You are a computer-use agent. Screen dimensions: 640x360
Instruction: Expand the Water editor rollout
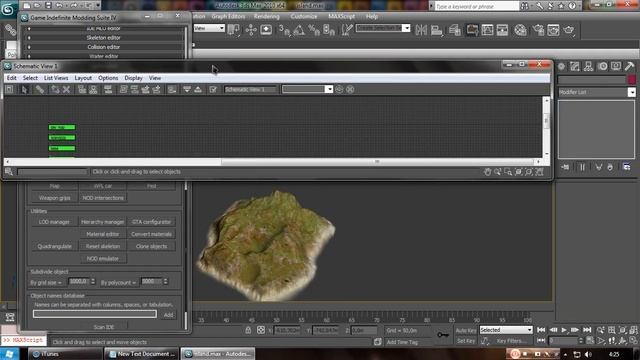point(103,56)
